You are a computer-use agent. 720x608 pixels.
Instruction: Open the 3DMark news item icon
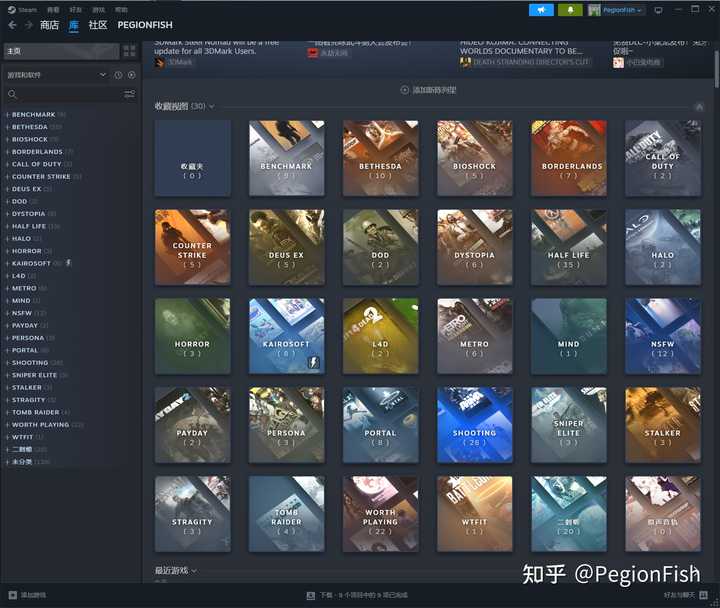[x=159, y=62]
